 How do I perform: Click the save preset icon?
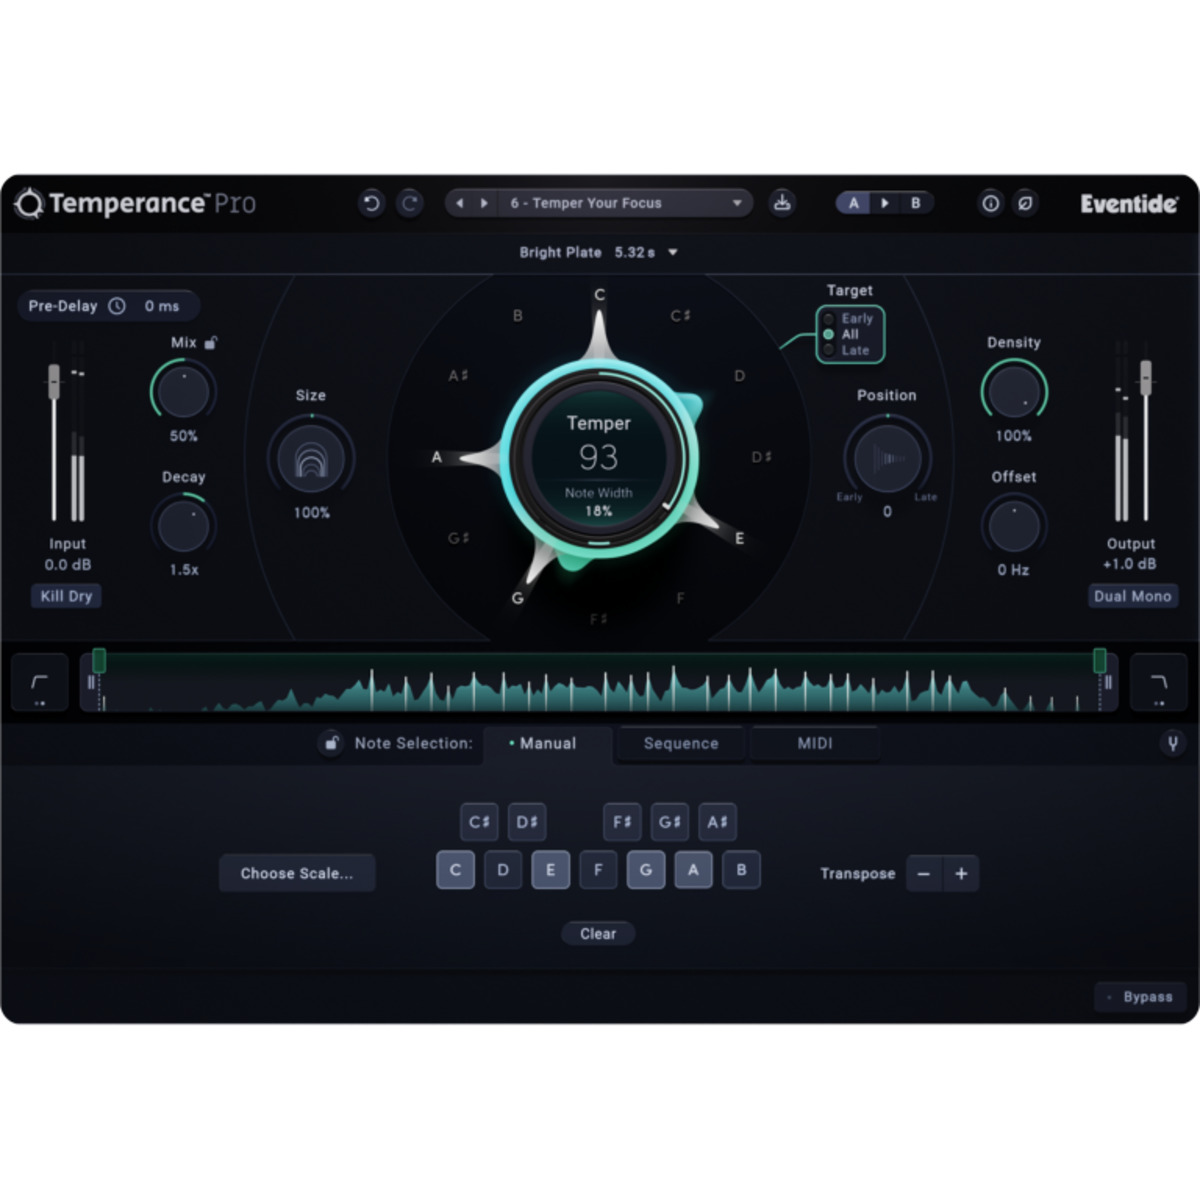click(x=782, y=203)
